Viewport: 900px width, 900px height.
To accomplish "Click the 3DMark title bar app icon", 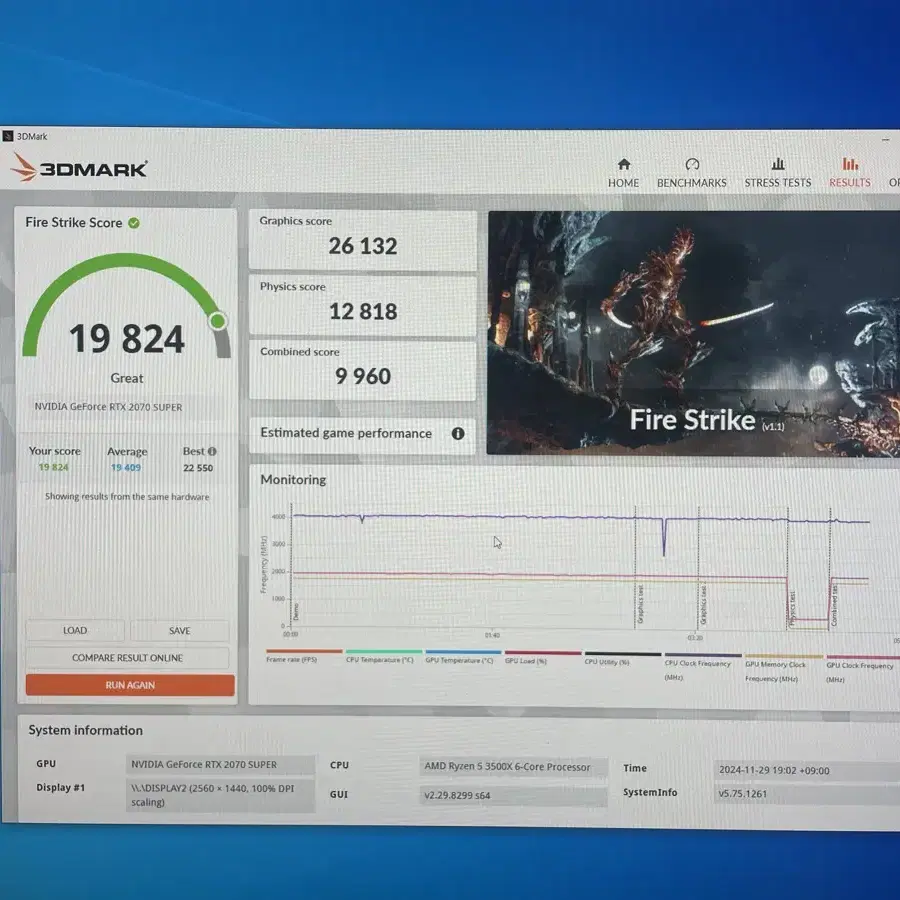I will tap(7, 136).
